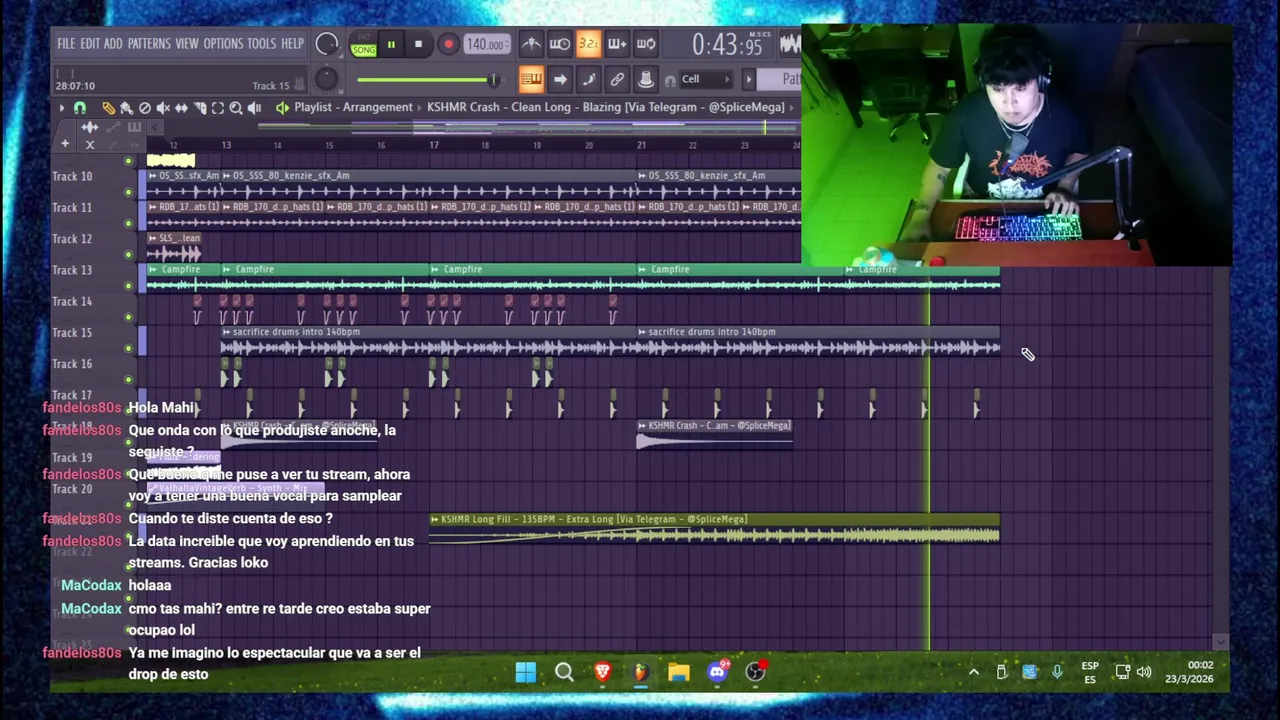Screen dimensions: 1280x720
Task: Click the playlist snap magnet icon
Action: 80,108
